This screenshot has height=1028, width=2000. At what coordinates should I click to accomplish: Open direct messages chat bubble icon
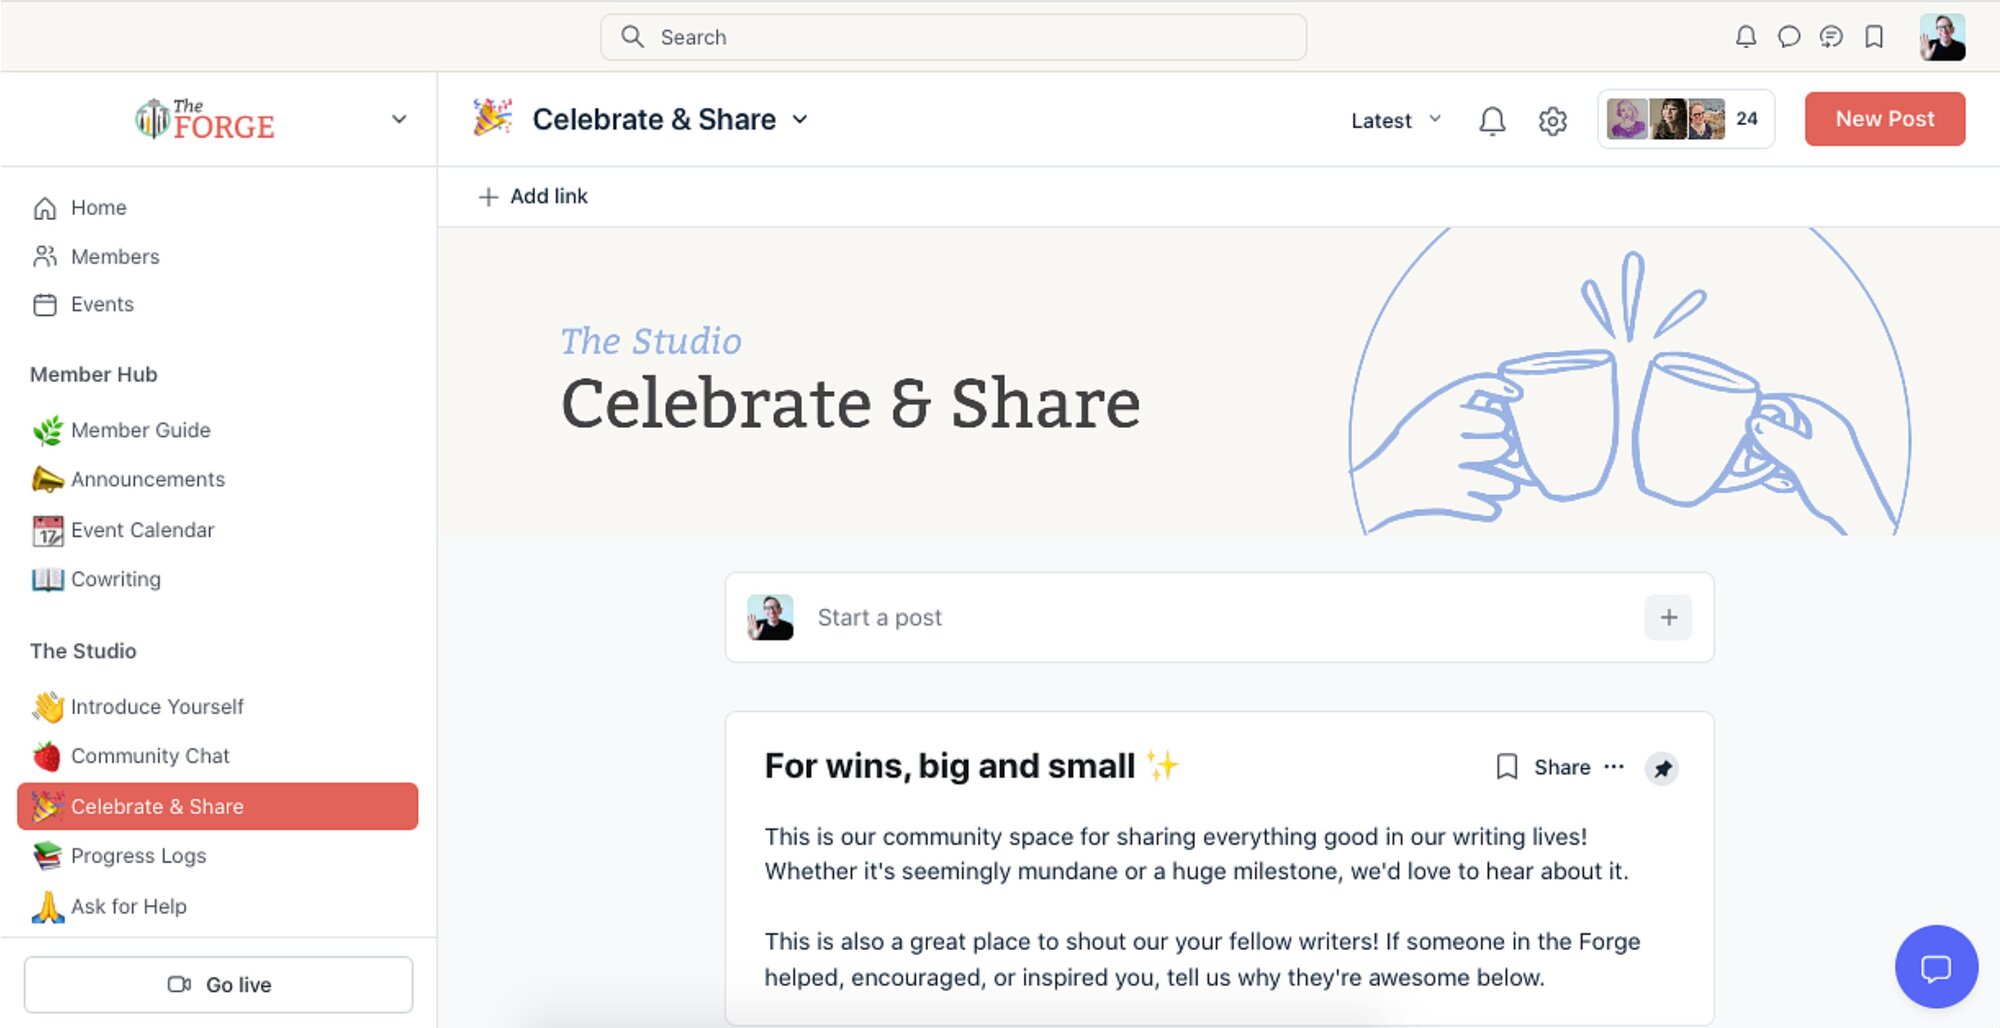point(1788,37)
